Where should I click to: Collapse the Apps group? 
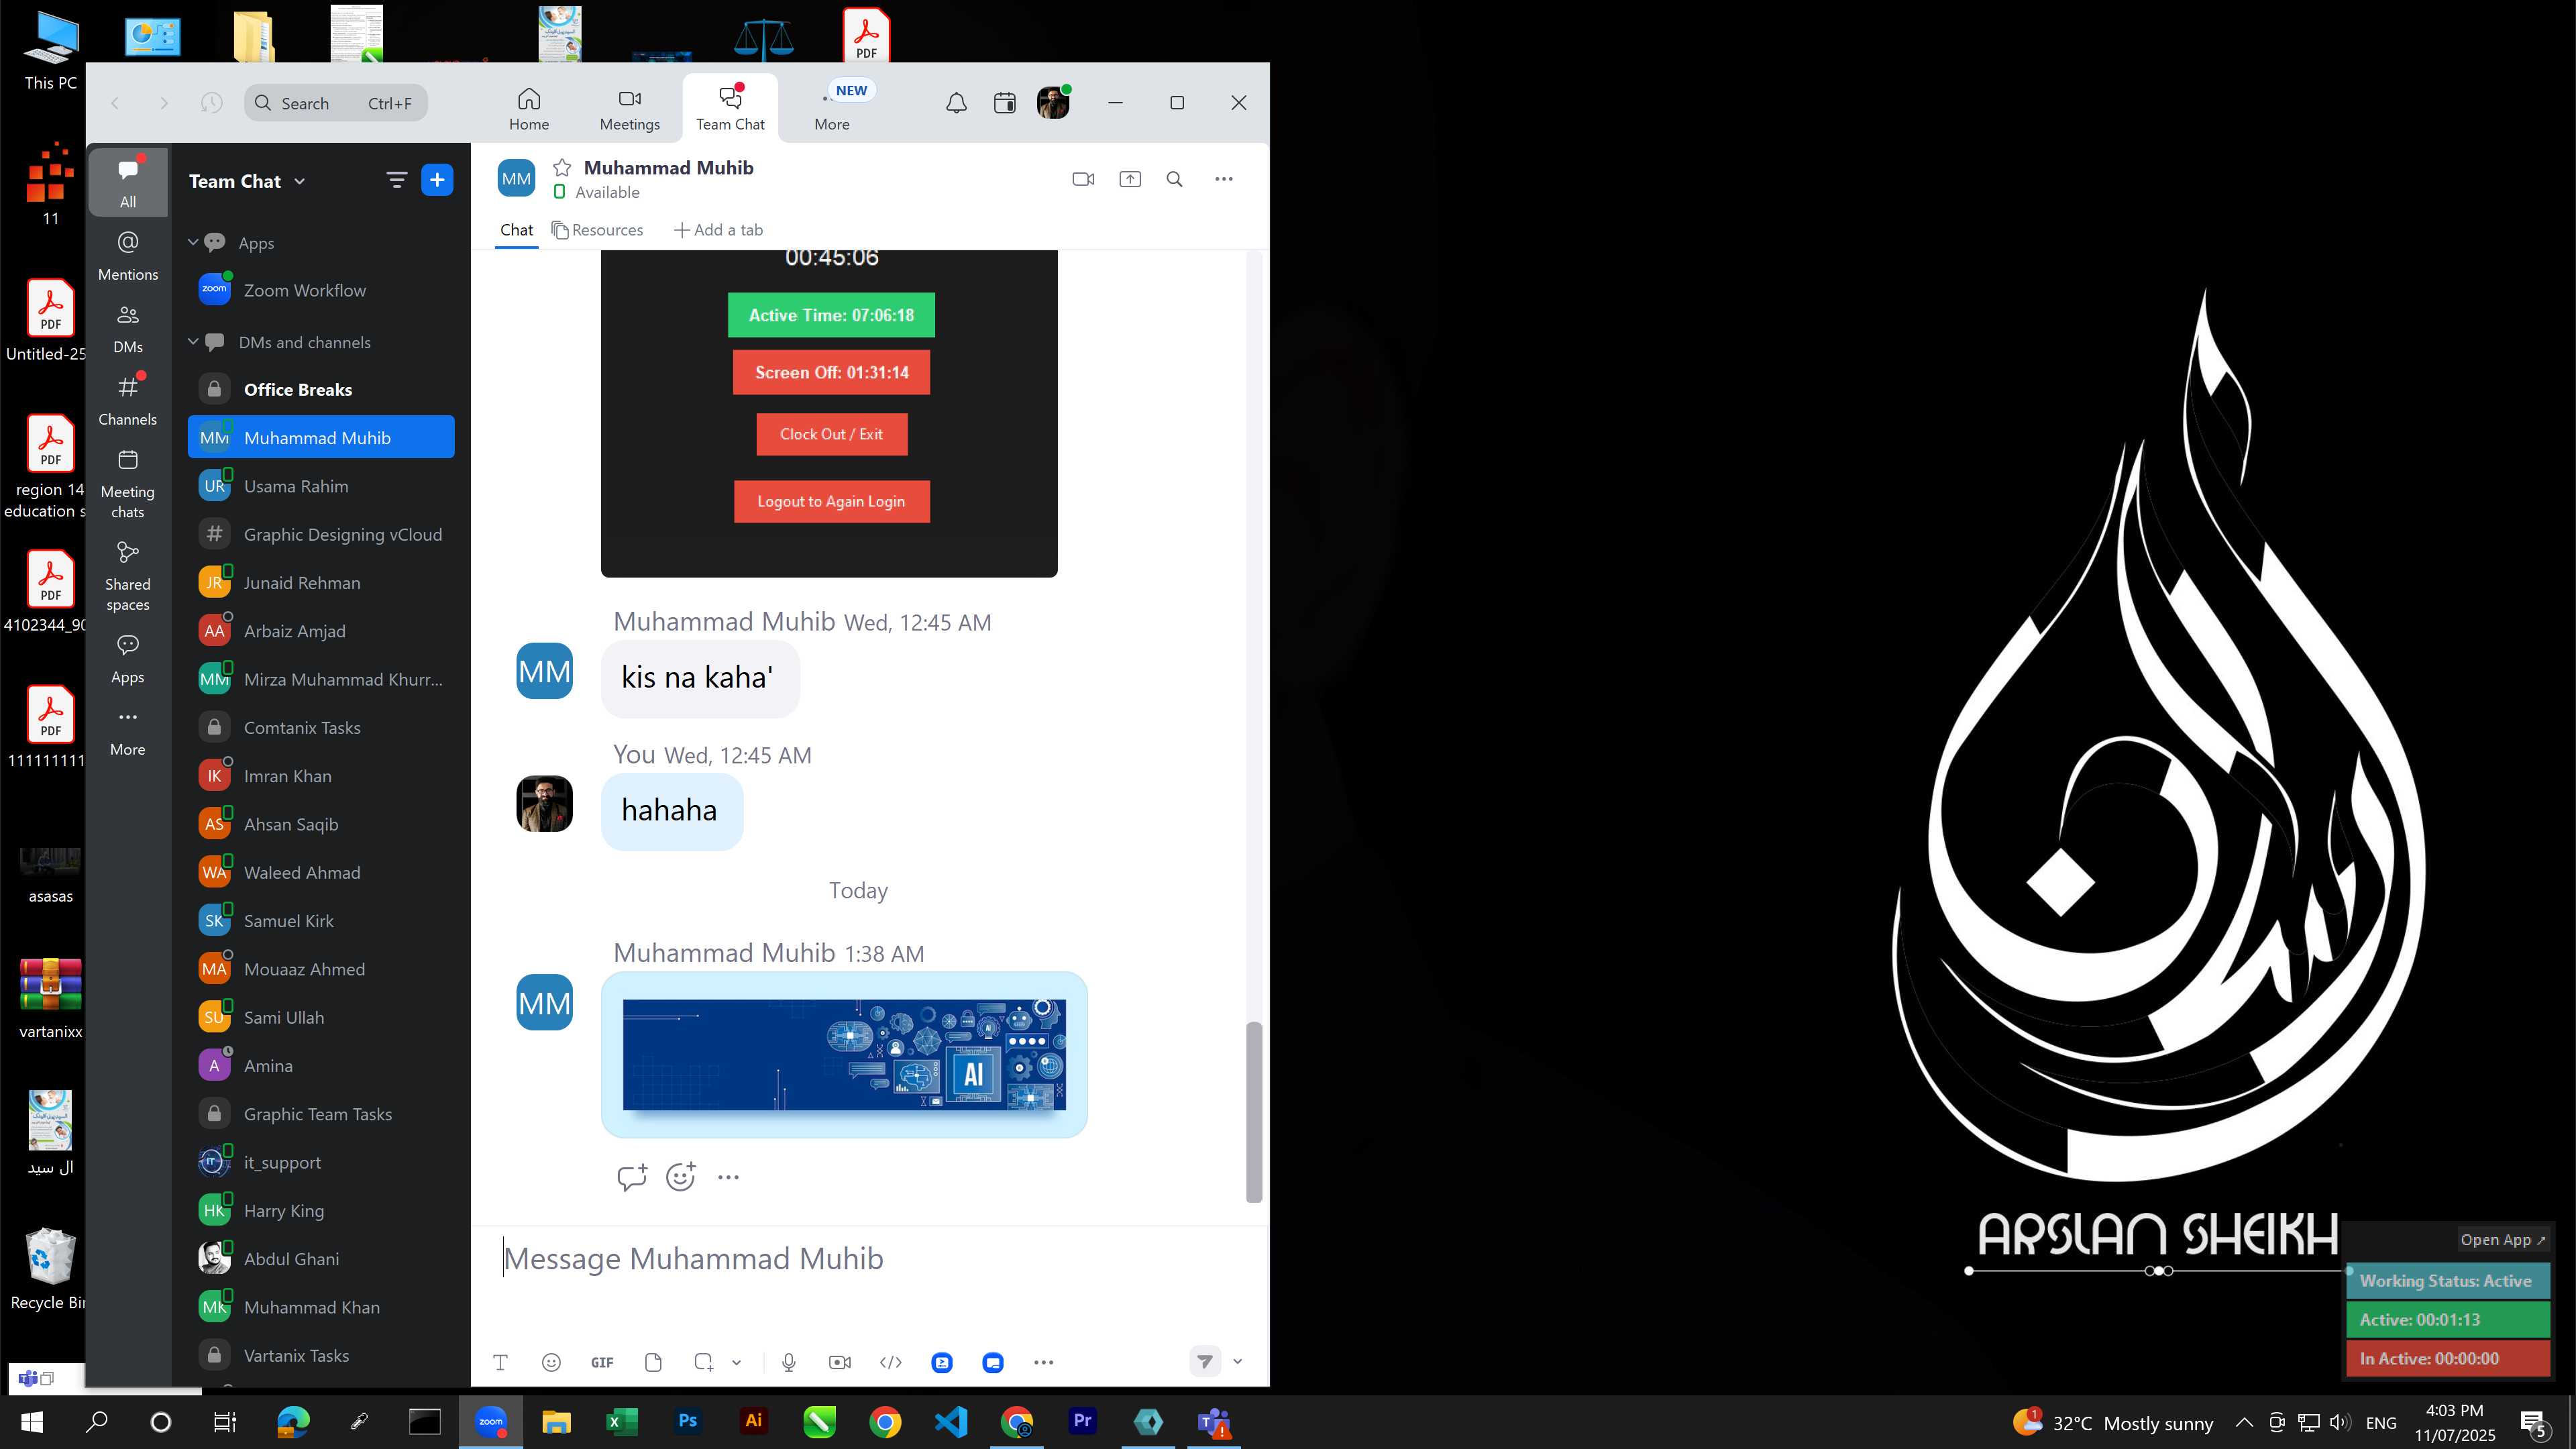click(x=193, y=242)
